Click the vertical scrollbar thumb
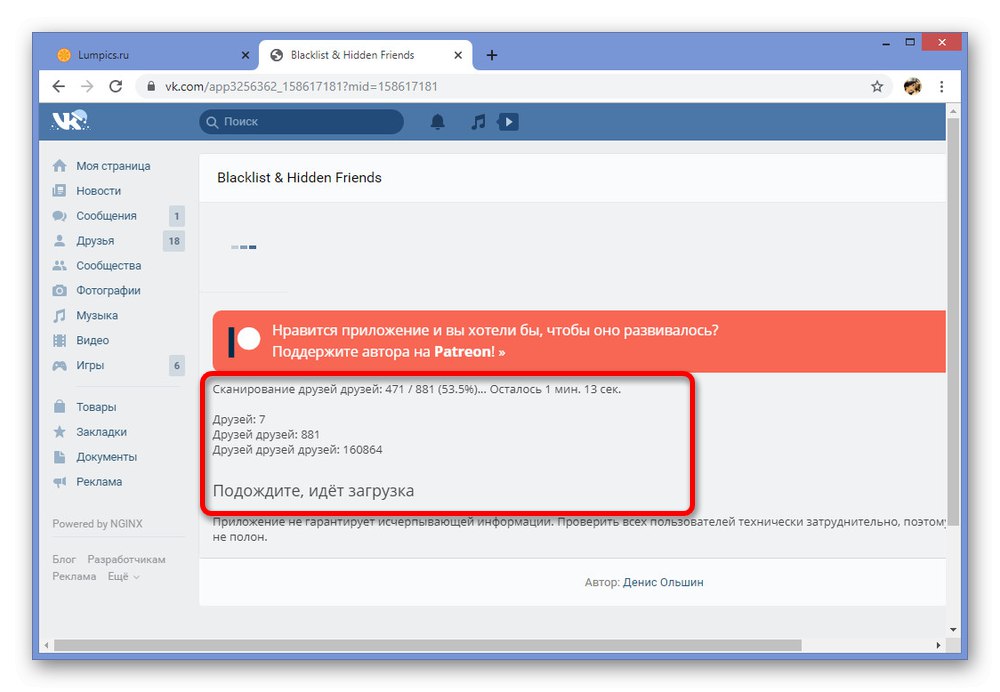 tap(953, 321)
